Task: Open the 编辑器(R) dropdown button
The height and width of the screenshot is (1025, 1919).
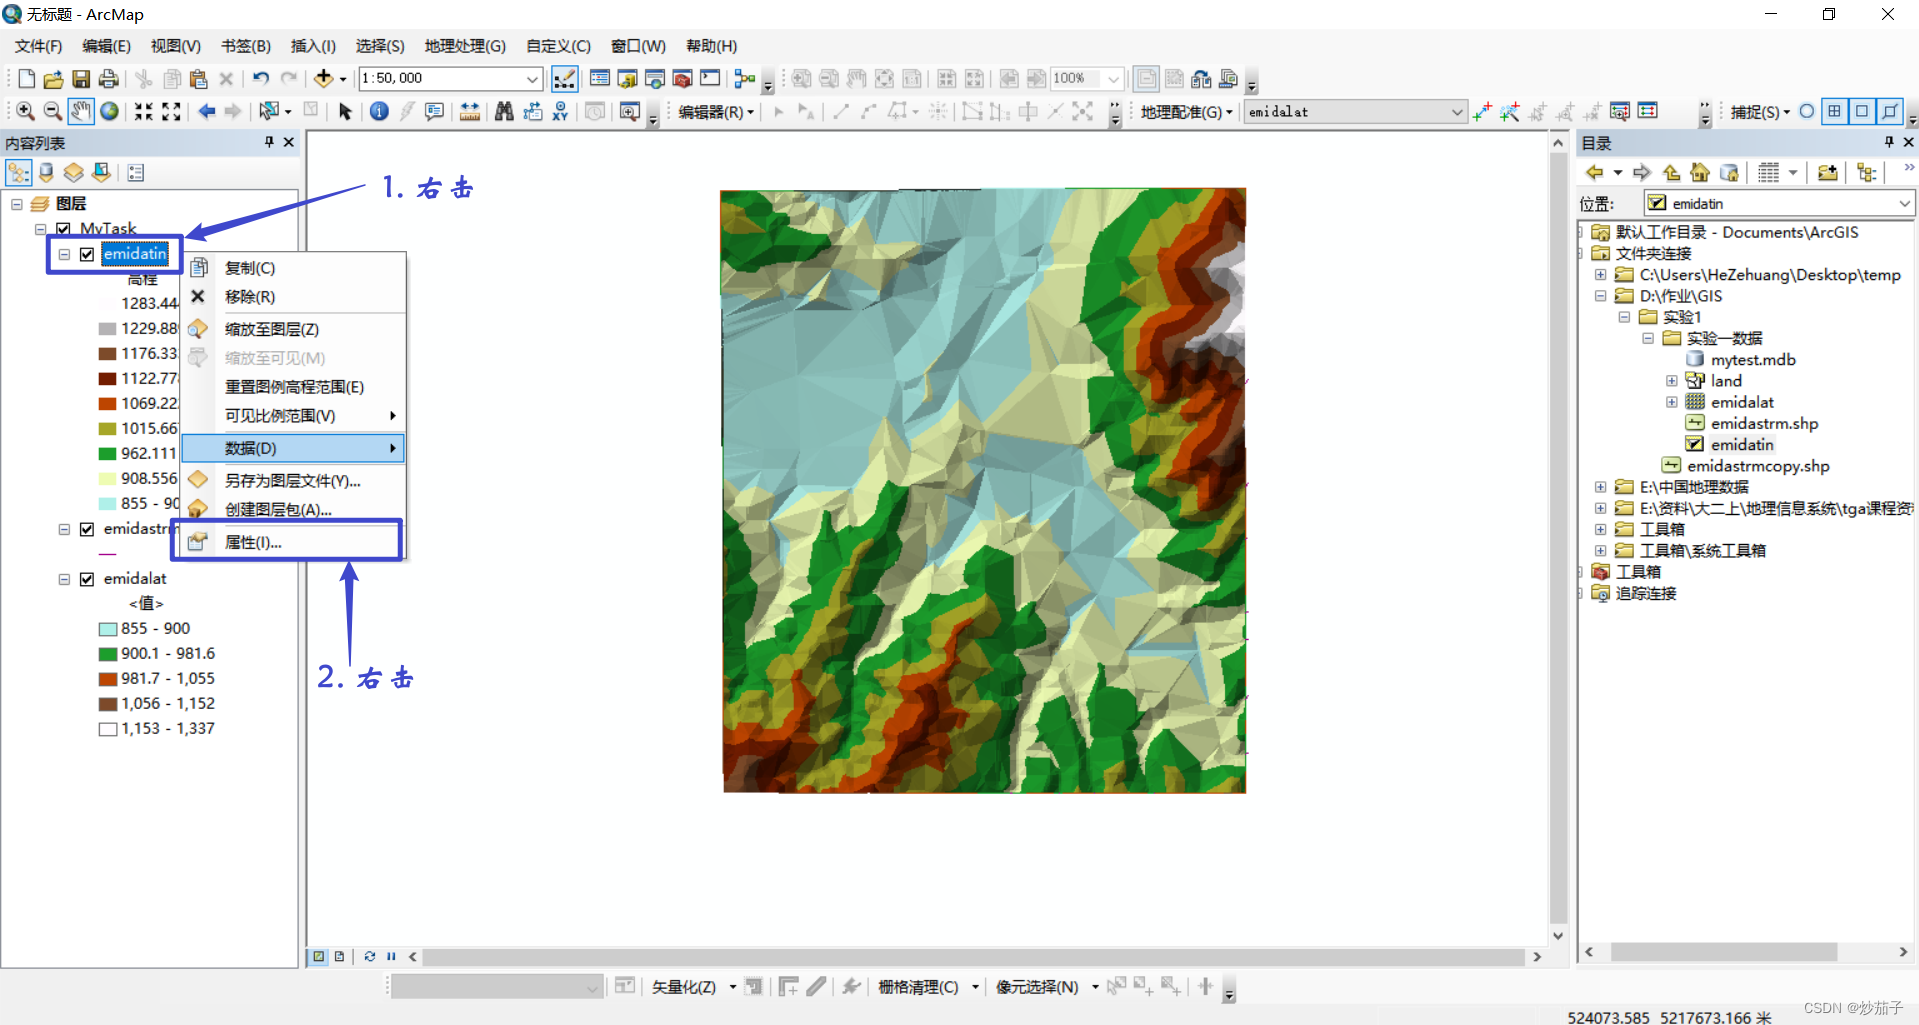Action: 716,112
